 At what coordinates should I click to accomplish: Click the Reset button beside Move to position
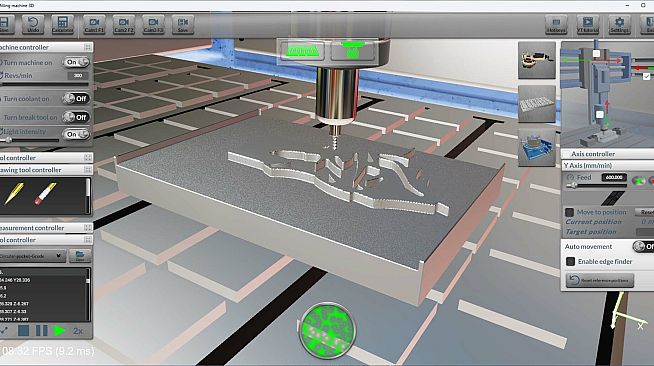coord(645,212)
